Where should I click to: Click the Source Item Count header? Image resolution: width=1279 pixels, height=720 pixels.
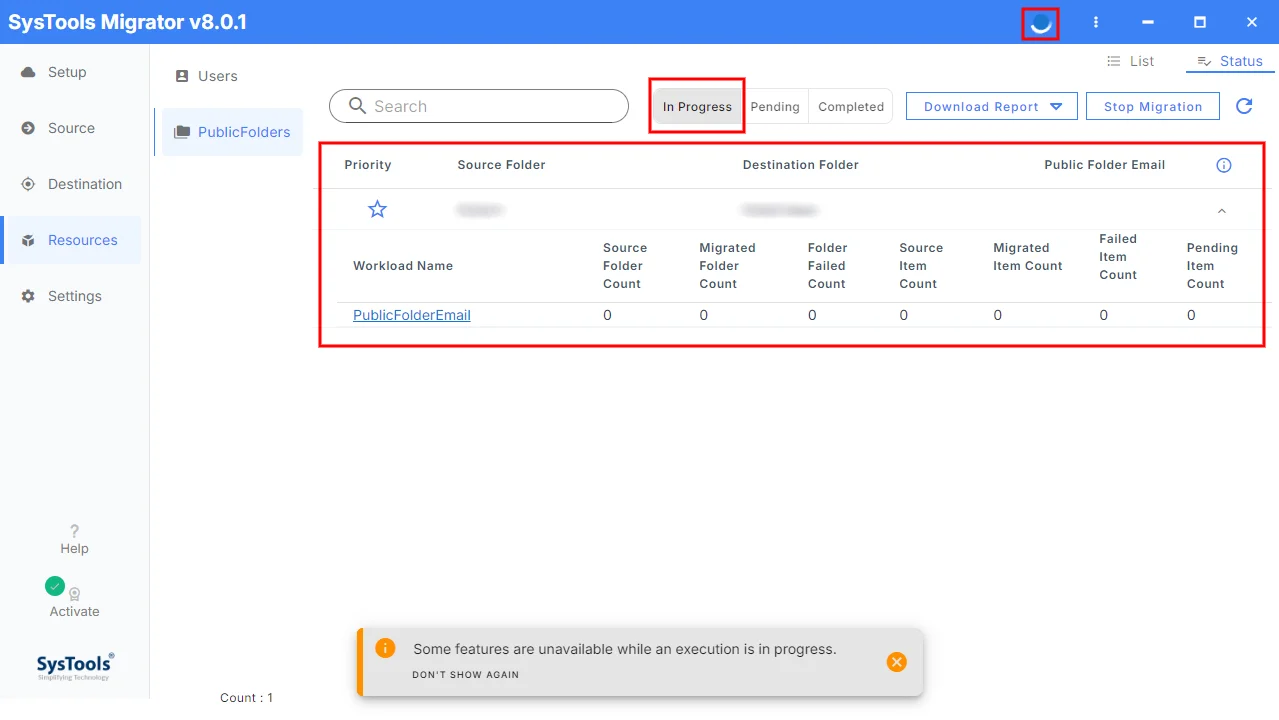(x=921, y=266)
